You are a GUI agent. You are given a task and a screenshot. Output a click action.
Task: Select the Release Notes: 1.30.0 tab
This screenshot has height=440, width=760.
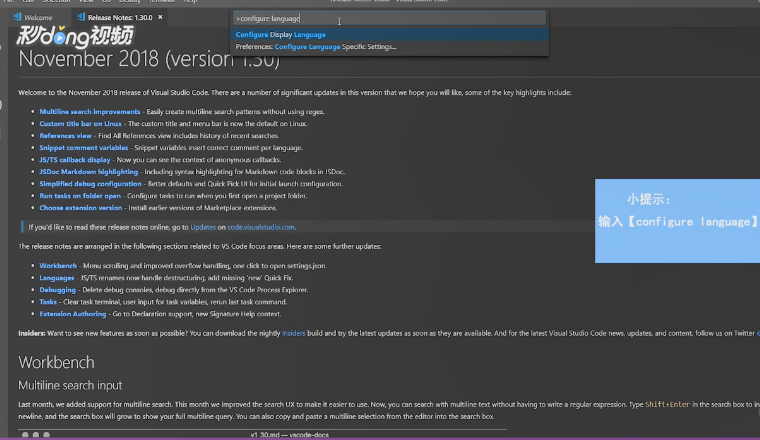coord(119,17)
